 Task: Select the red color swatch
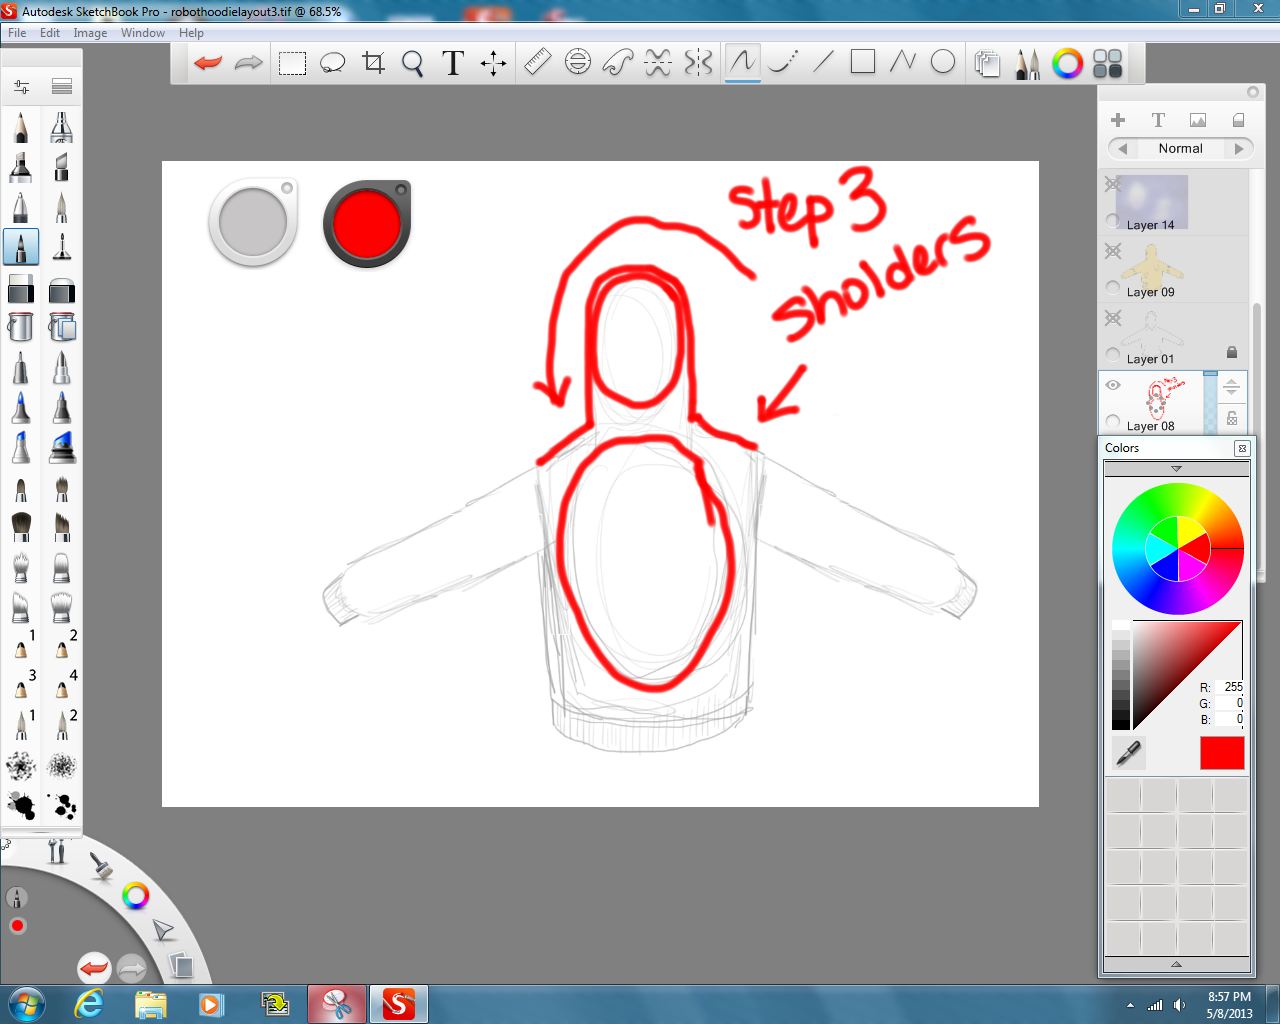click(1221, 753)
